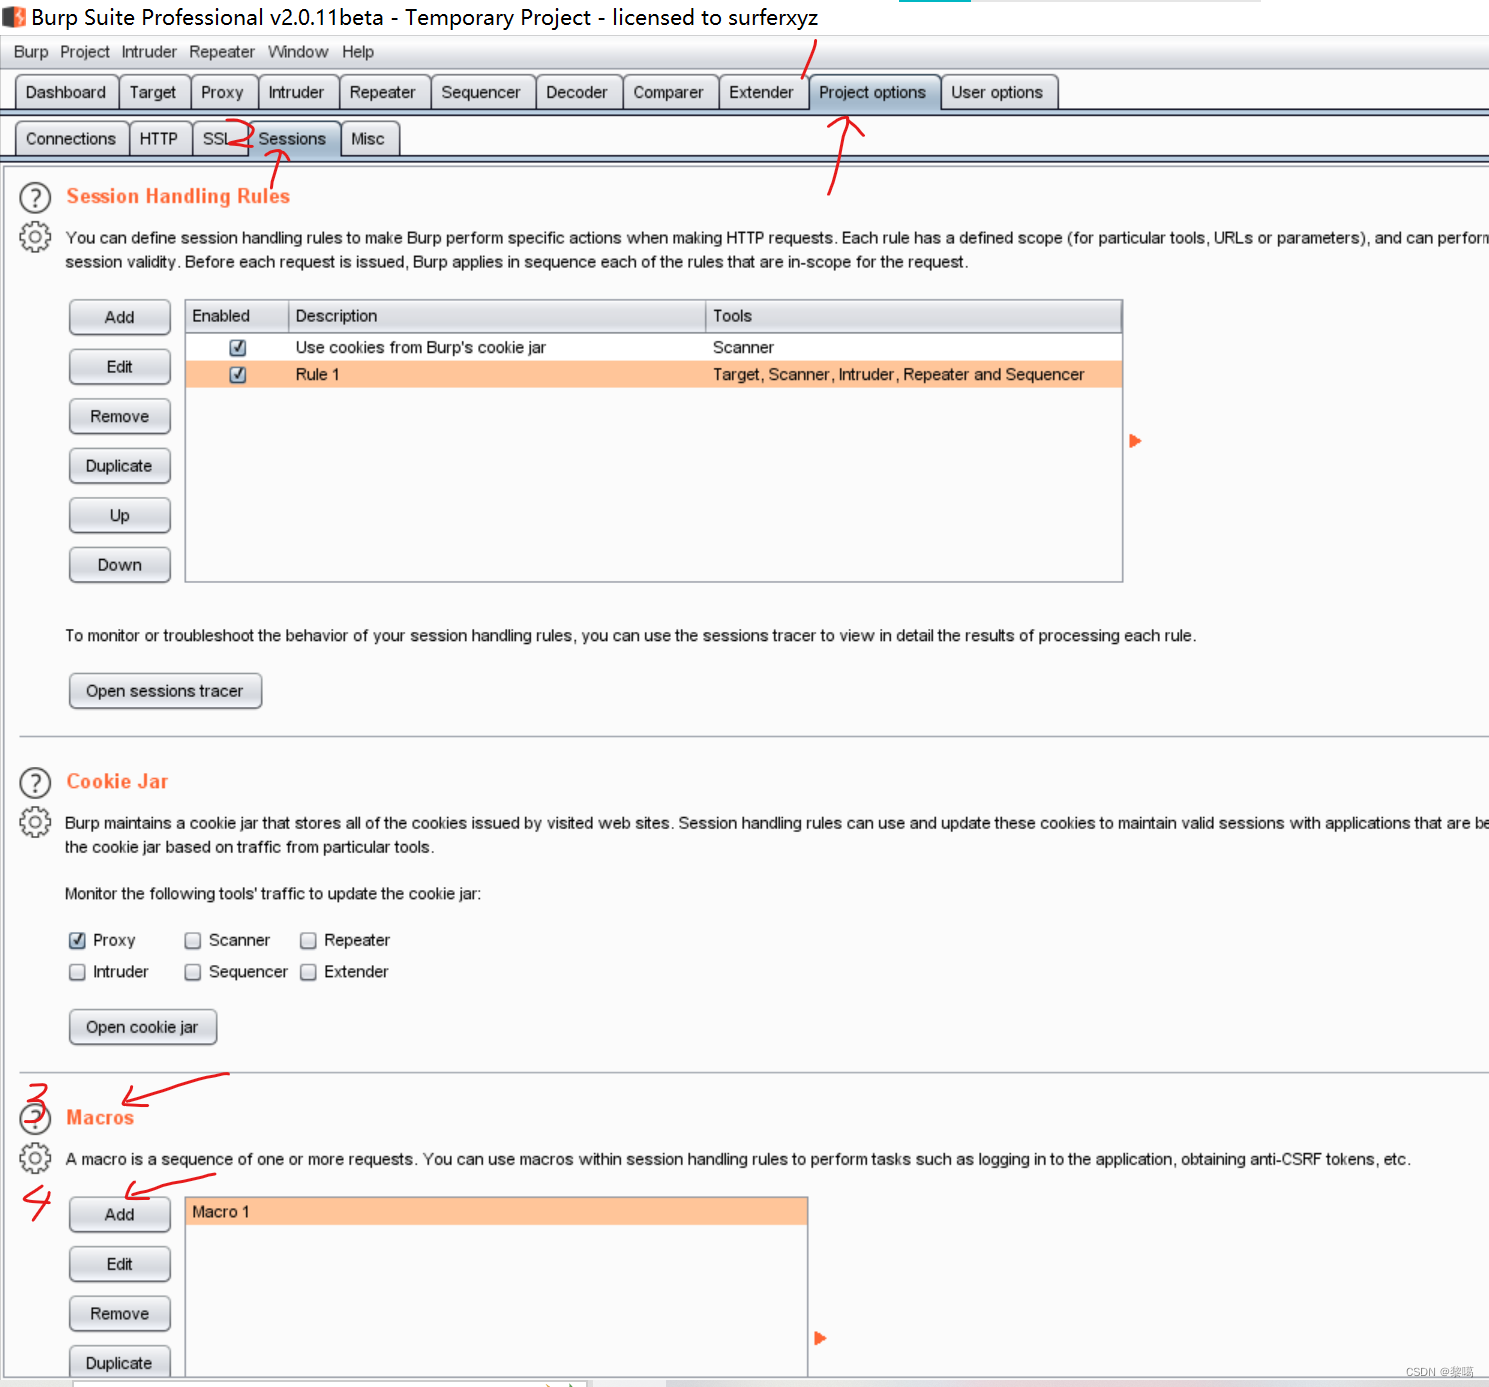The image size is (1489, 1387).
Task: Open the Burp menu
Action: tap(31, 52)
